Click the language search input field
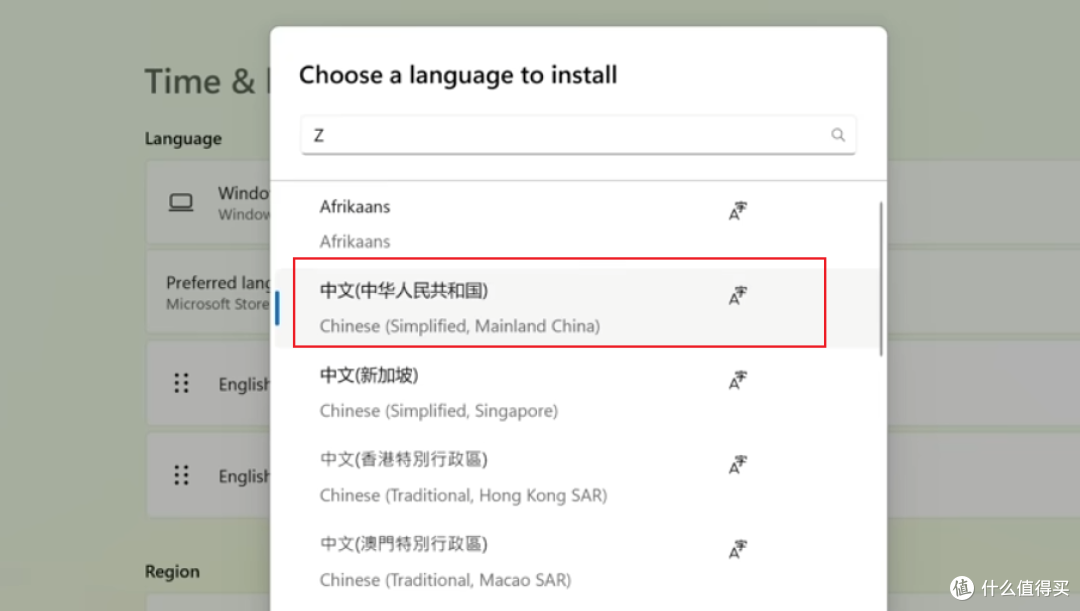The image size is (1080, 611). point(577,135)
